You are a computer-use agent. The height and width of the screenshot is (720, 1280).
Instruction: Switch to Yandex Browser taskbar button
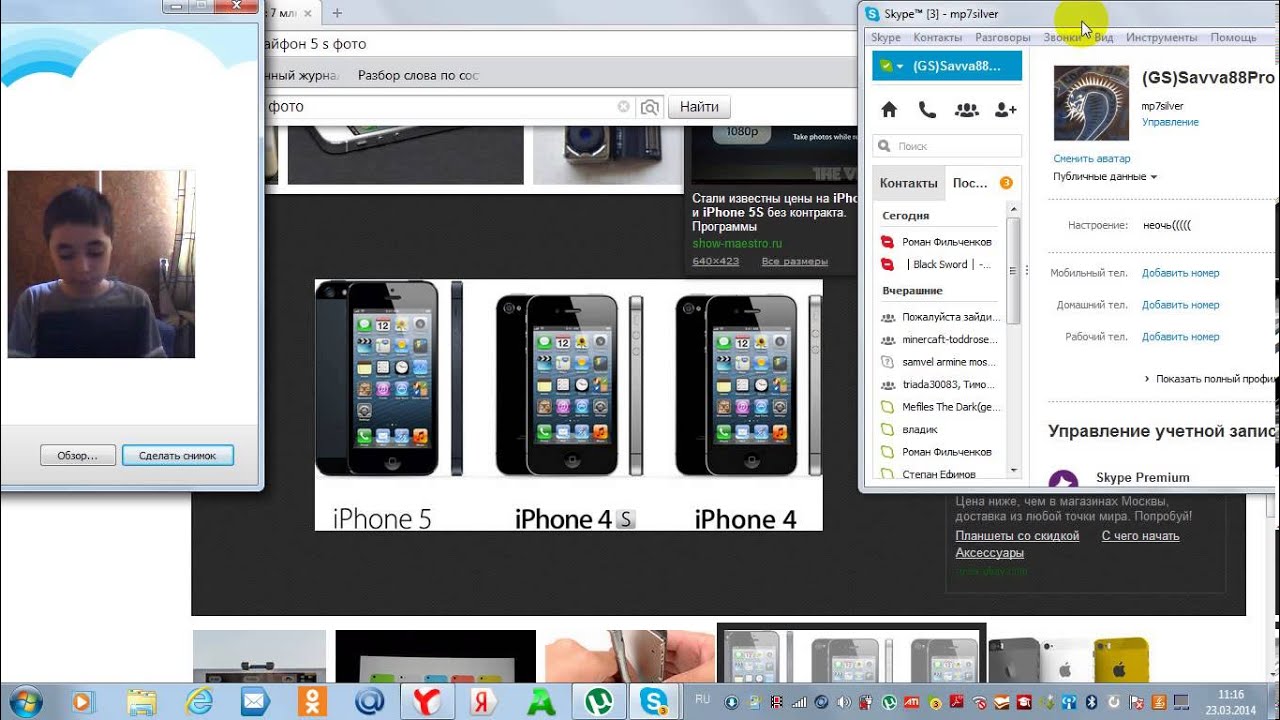(x=427, y=702)
